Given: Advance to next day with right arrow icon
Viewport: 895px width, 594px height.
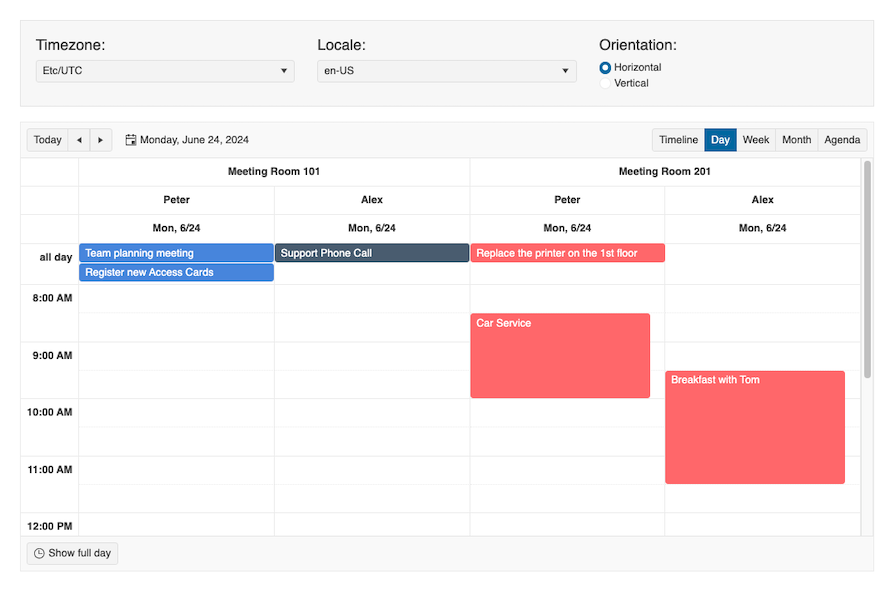Looking at the screenshot, I should tap(100, 139).
